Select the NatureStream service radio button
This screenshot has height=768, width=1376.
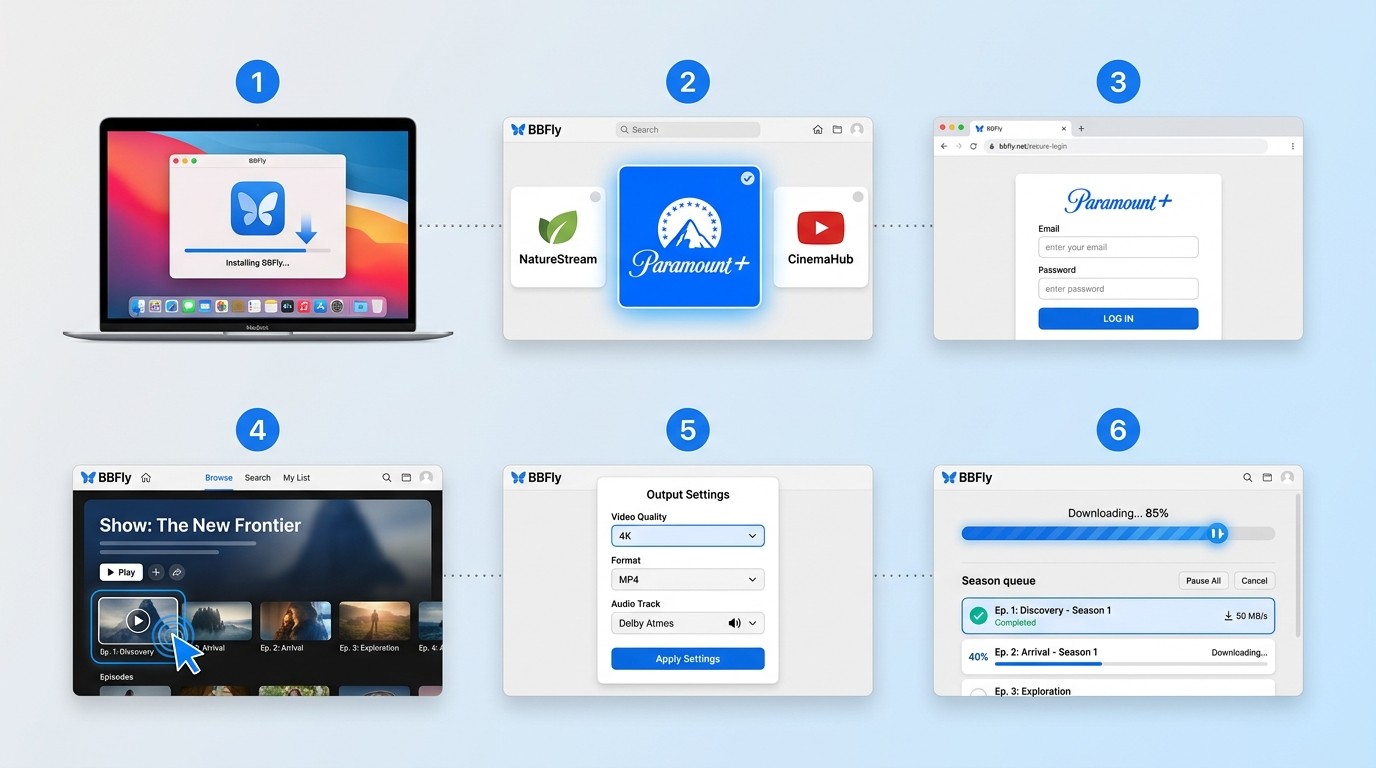595,197
